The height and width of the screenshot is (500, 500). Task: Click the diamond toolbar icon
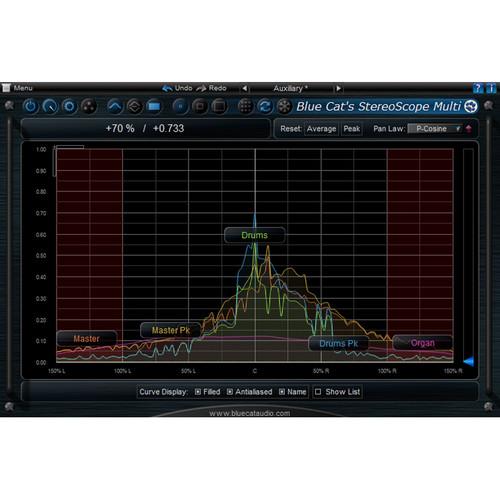[134, 107]
